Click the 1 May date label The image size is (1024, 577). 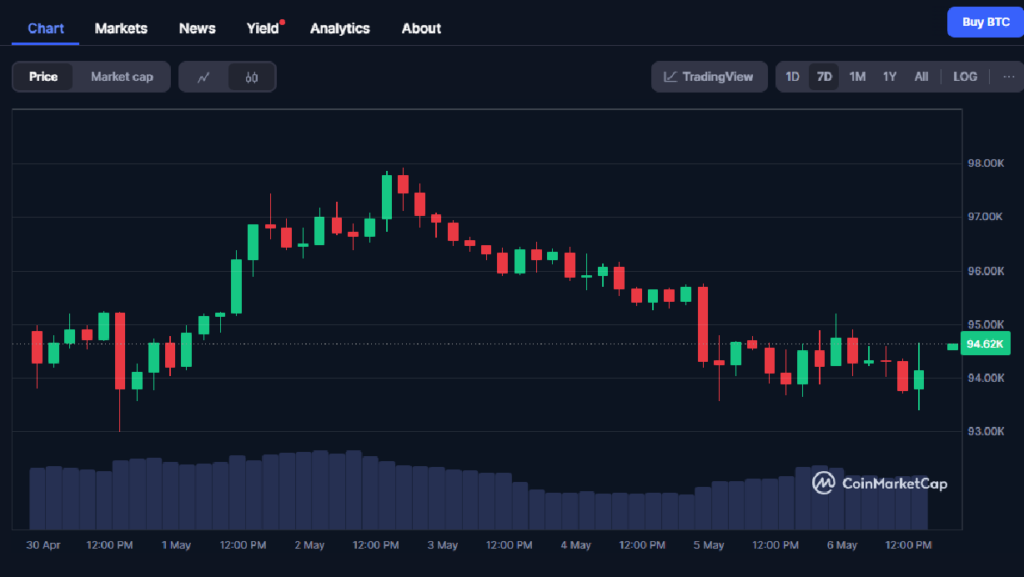[176, 545]
